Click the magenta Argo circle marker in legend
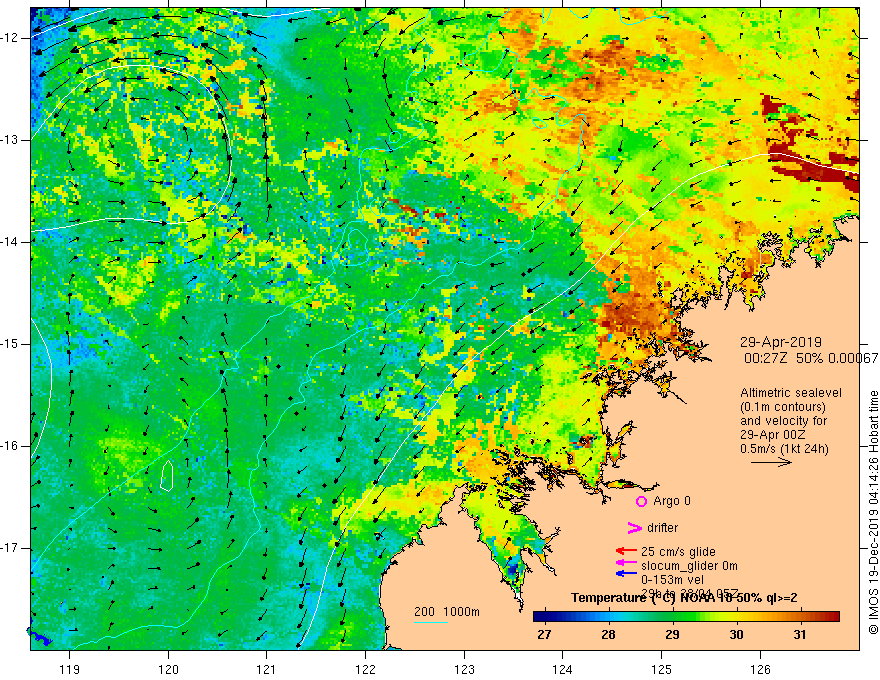This screenshot has height=680, width=880. click(641, 502)
